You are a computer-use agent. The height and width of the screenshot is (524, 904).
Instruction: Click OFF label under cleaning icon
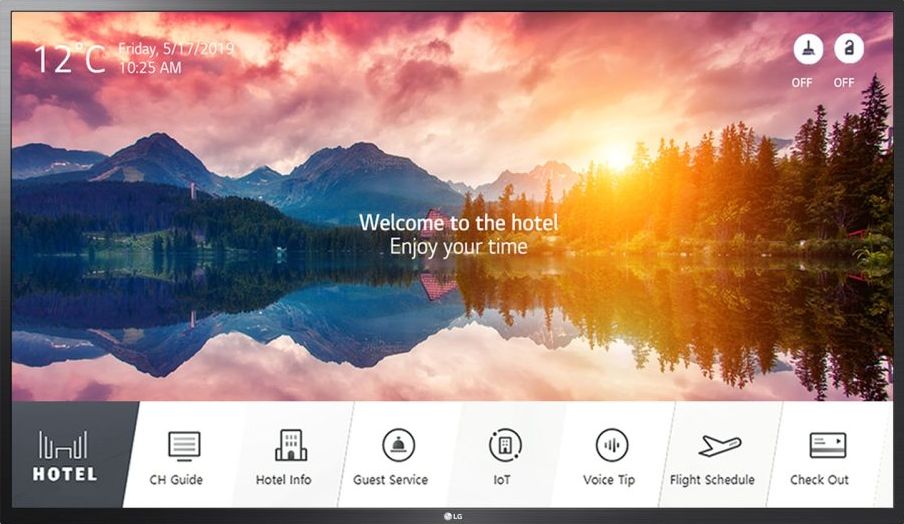coord(802,83)
